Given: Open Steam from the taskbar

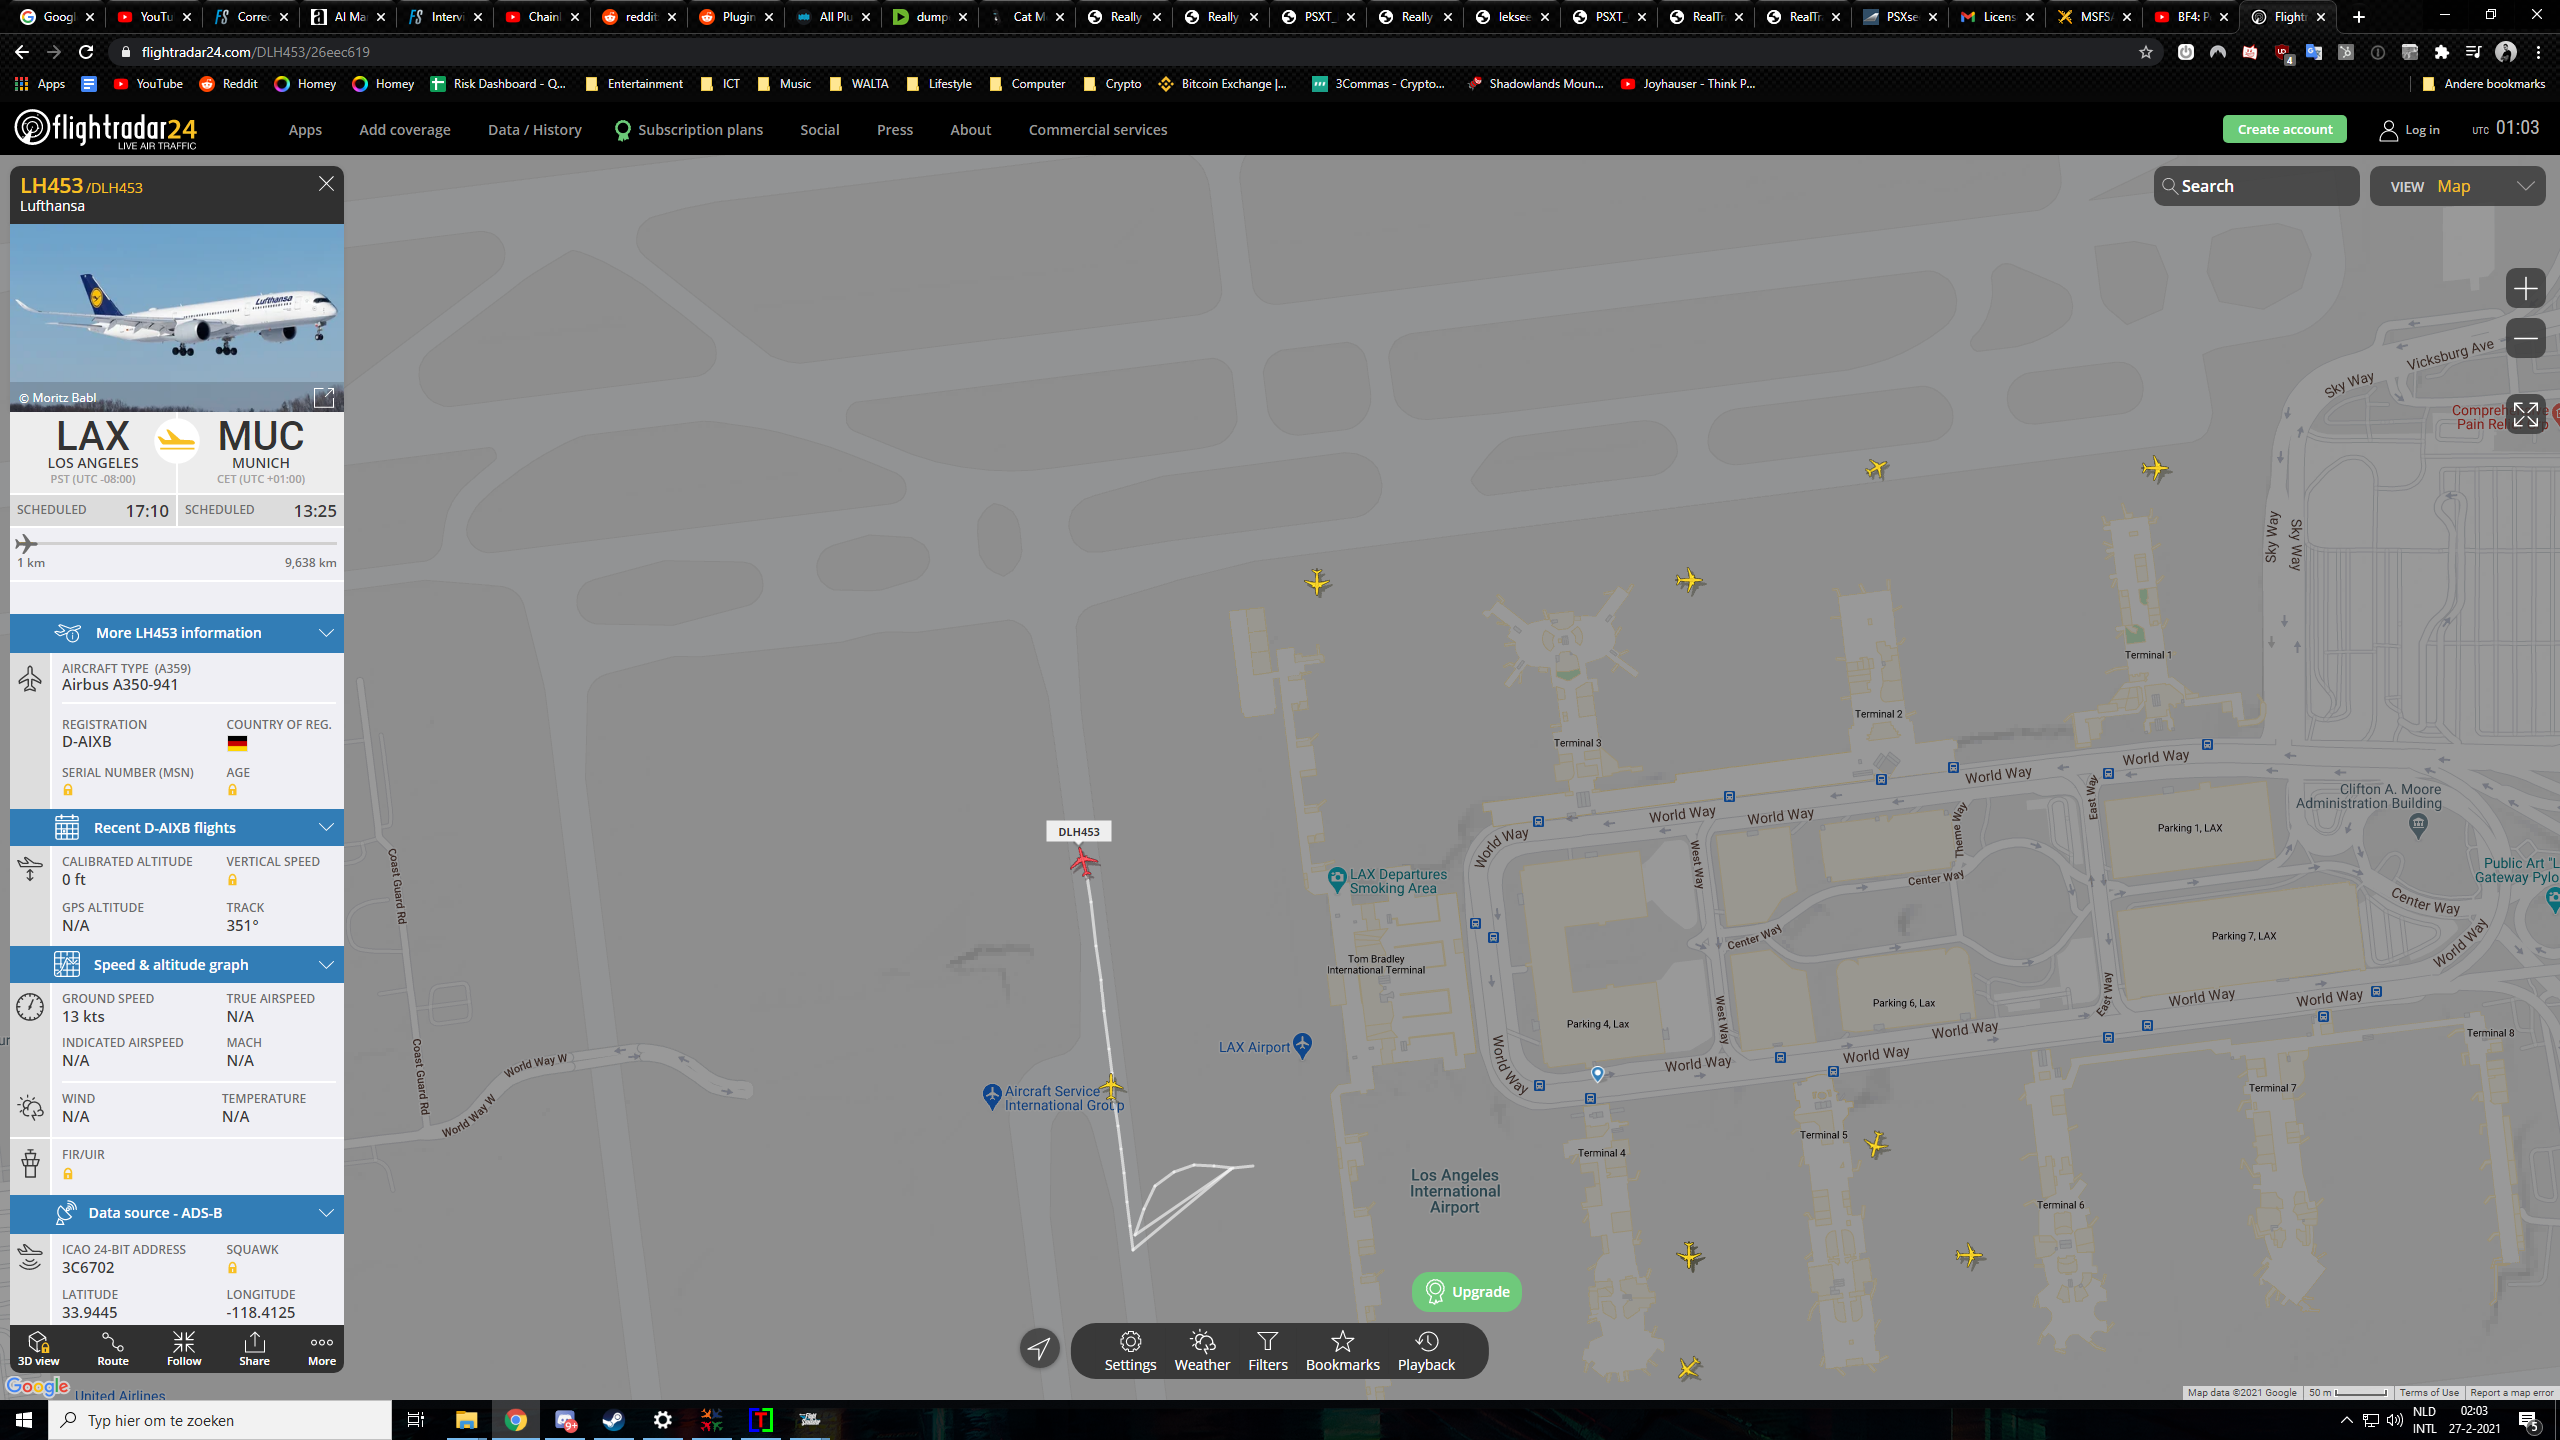Looking at the screenshot, I should (x=613, y=1420).
